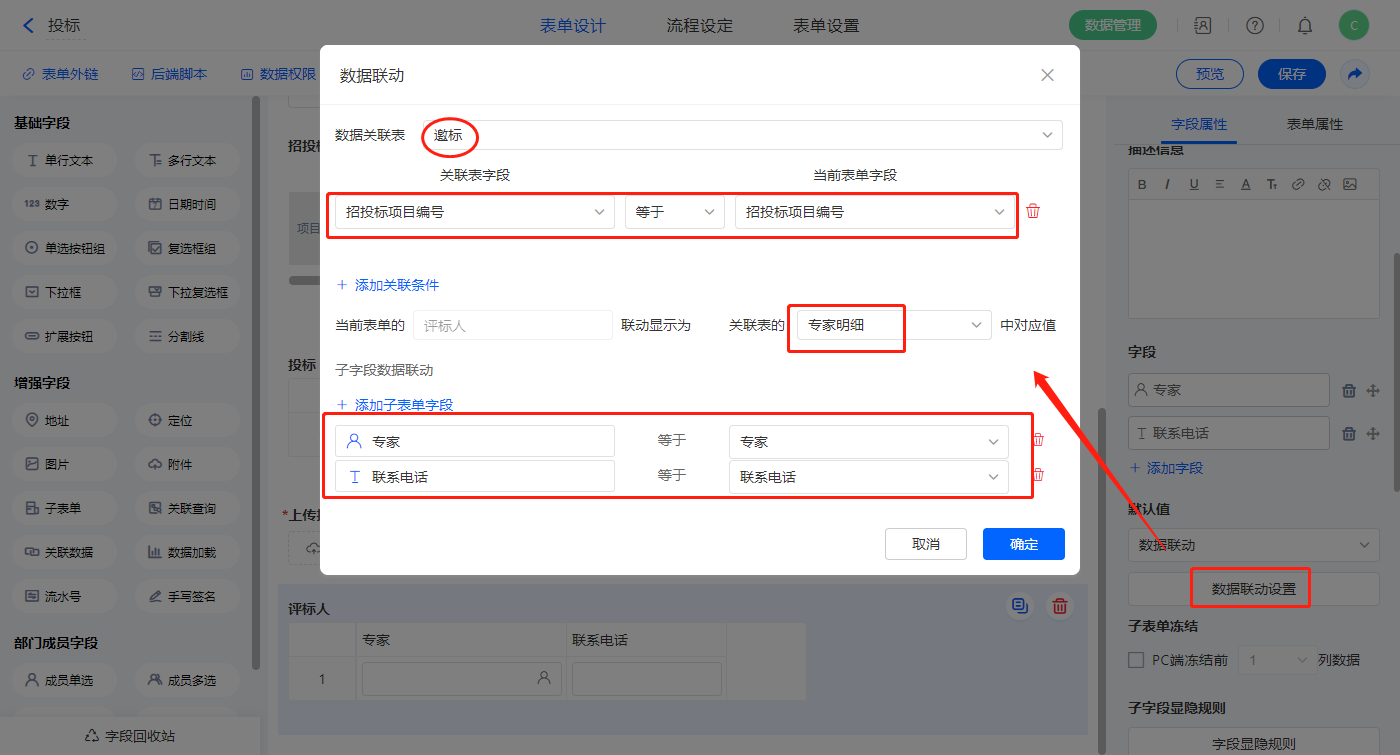This screenshot has height=755, width=1400.
Task: Click the 添加关联条件 link
Action: (x=388, y=285)
